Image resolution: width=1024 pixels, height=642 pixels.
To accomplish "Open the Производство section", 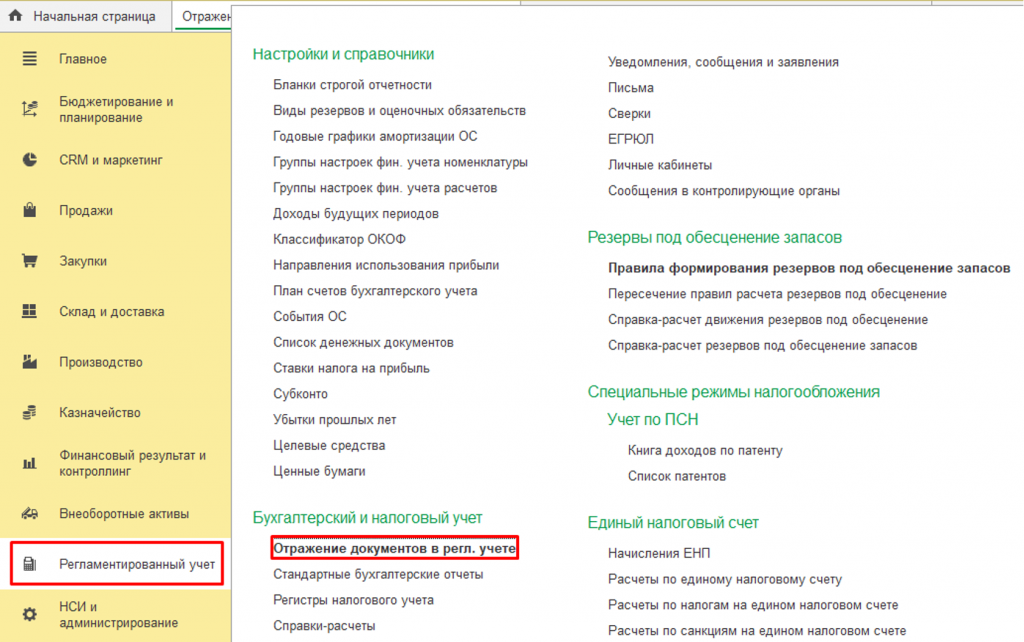I will 101,362.
